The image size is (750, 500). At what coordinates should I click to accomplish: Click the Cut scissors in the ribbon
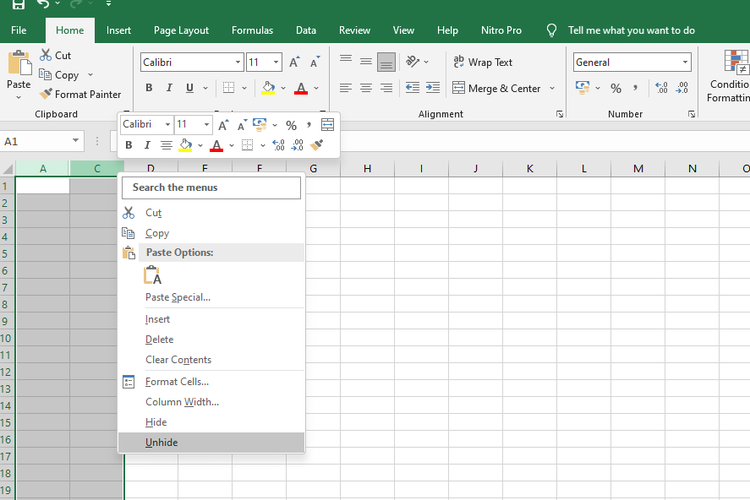pos(45,55)
